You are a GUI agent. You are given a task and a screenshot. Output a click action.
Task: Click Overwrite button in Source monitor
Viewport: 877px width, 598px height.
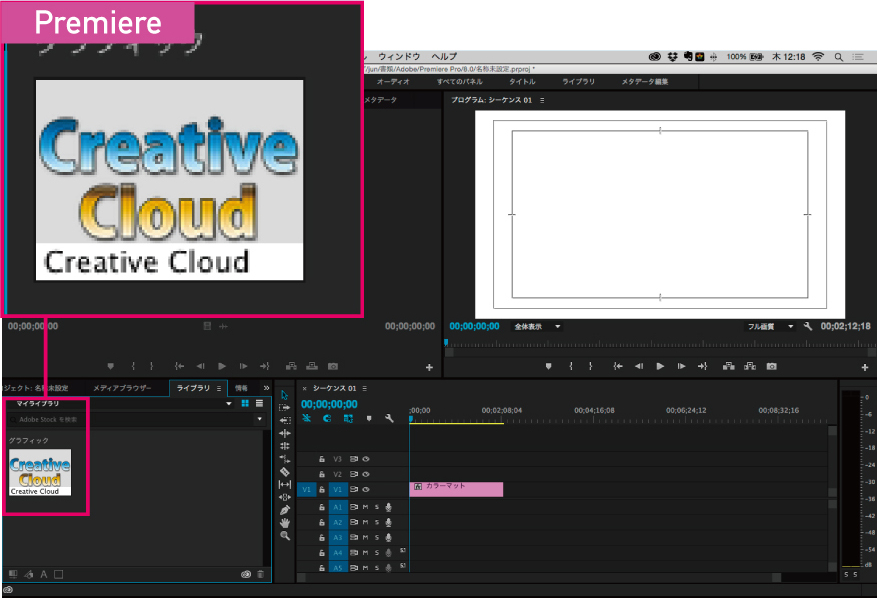pyautogui.click(x=312, y=366)
